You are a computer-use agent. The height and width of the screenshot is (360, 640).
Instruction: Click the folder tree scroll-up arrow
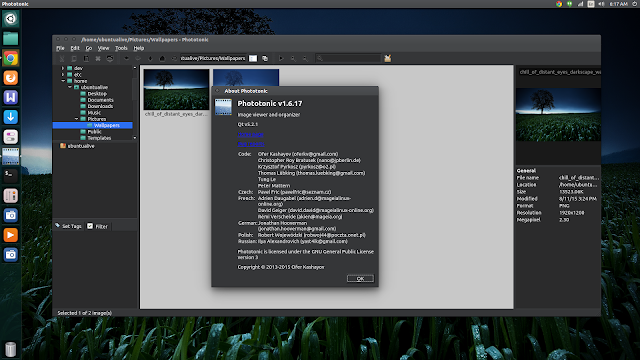point(135,68)
